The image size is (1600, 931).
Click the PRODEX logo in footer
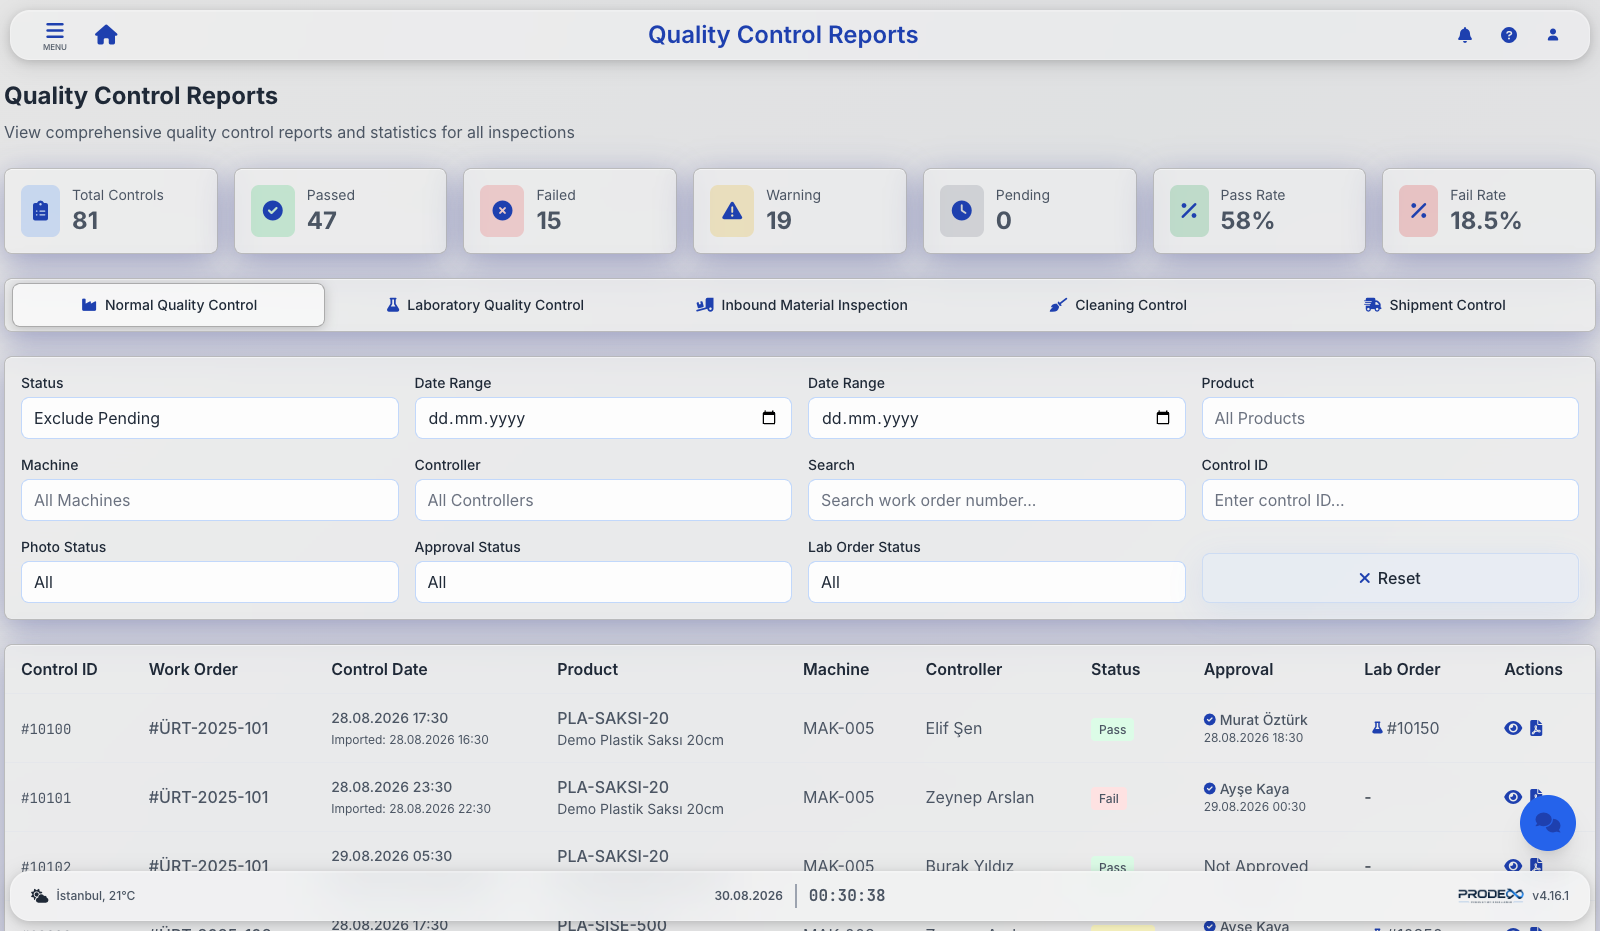1490,895
